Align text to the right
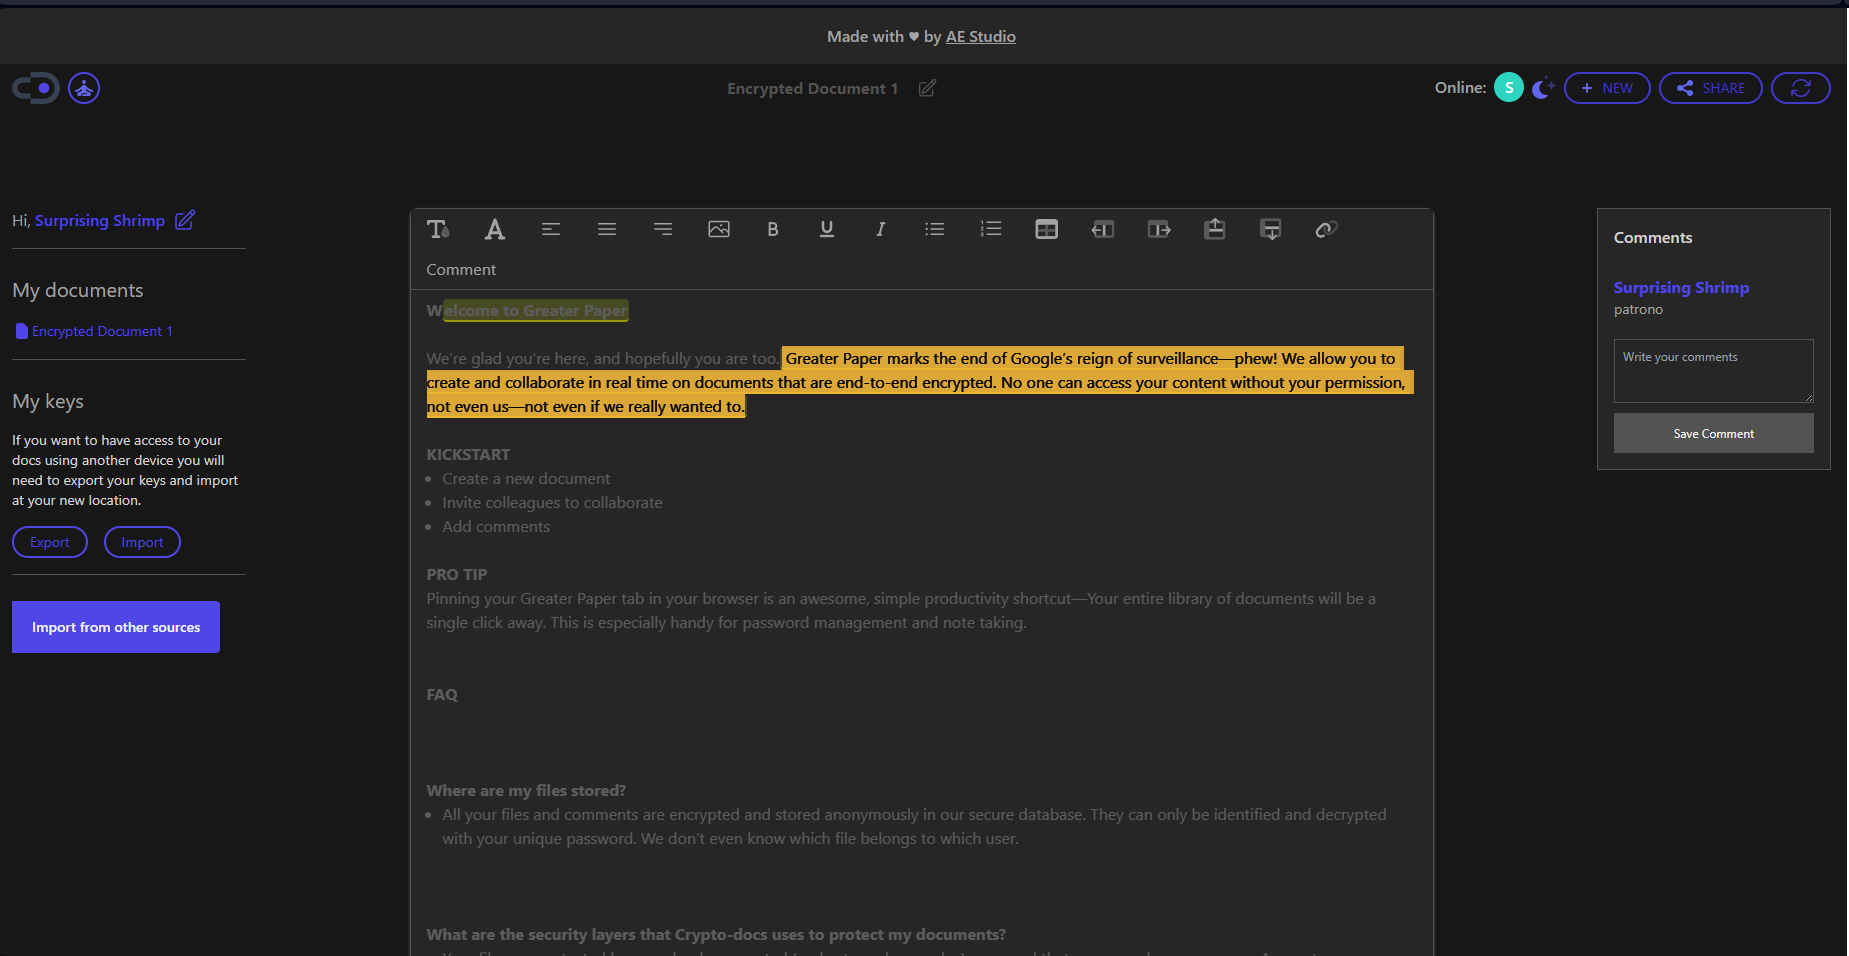The image size is (1849, 956). 662,229
